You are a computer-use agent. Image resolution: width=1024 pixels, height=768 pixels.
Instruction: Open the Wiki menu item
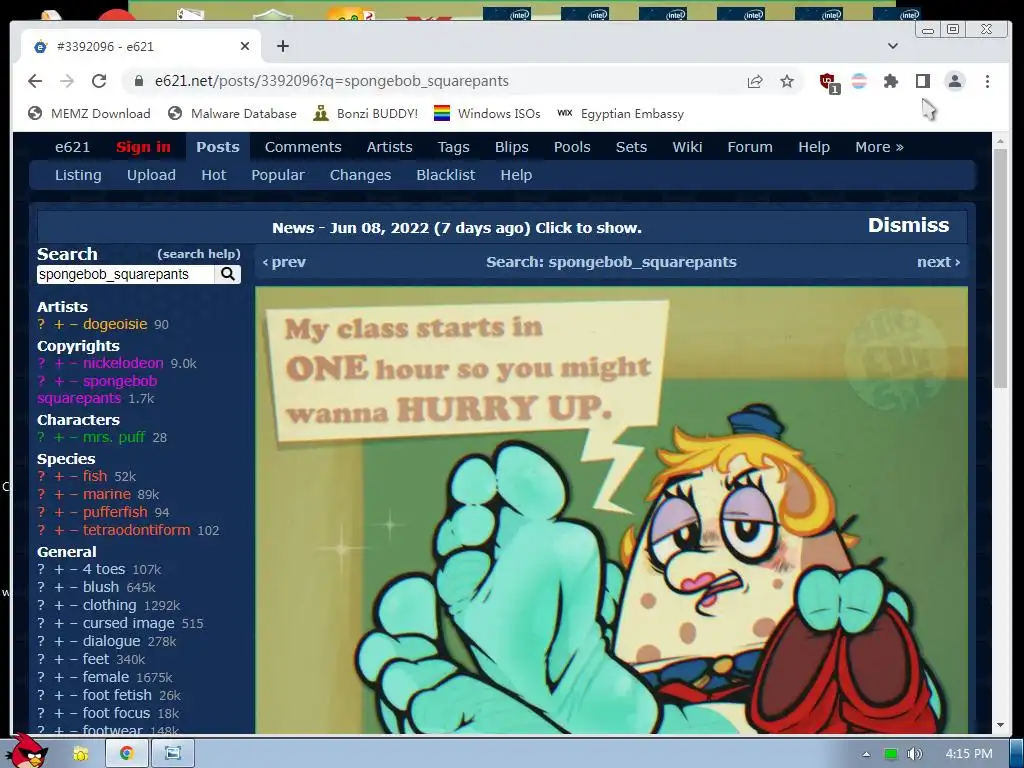pyautogui.click(x=687, y=147)
